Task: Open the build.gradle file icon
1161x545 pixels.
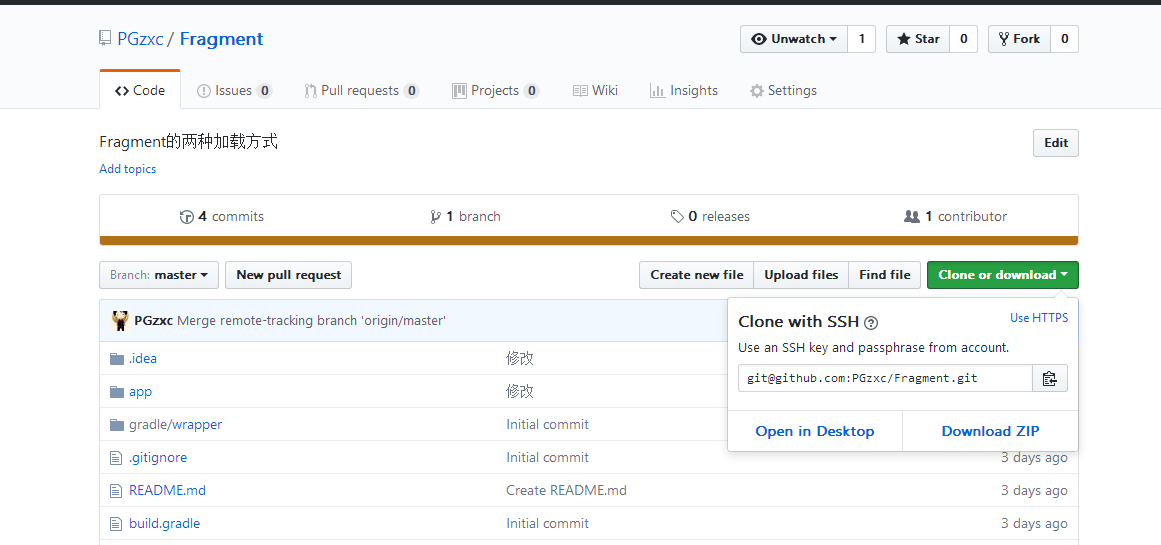Action: pyautogui.click(x=116, y=524)
